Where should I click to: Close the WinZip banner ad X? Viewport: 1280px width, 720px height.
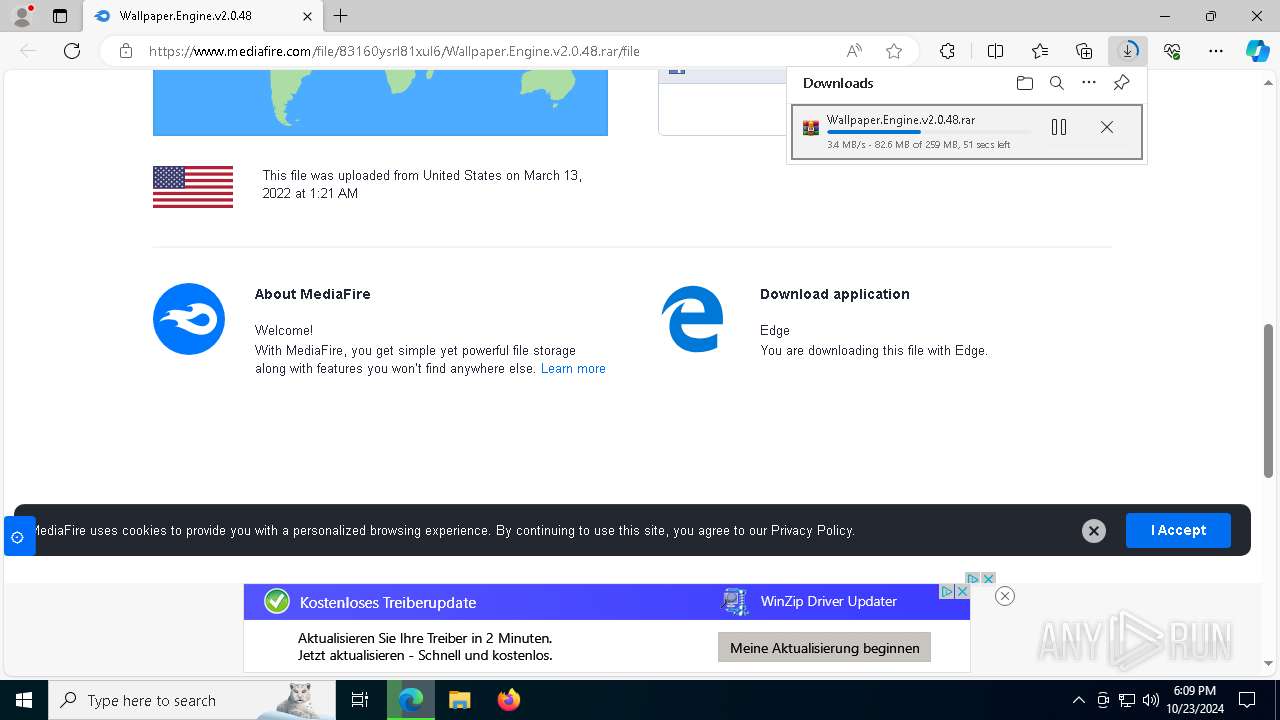pyautogui.click(x=962, y=591)
